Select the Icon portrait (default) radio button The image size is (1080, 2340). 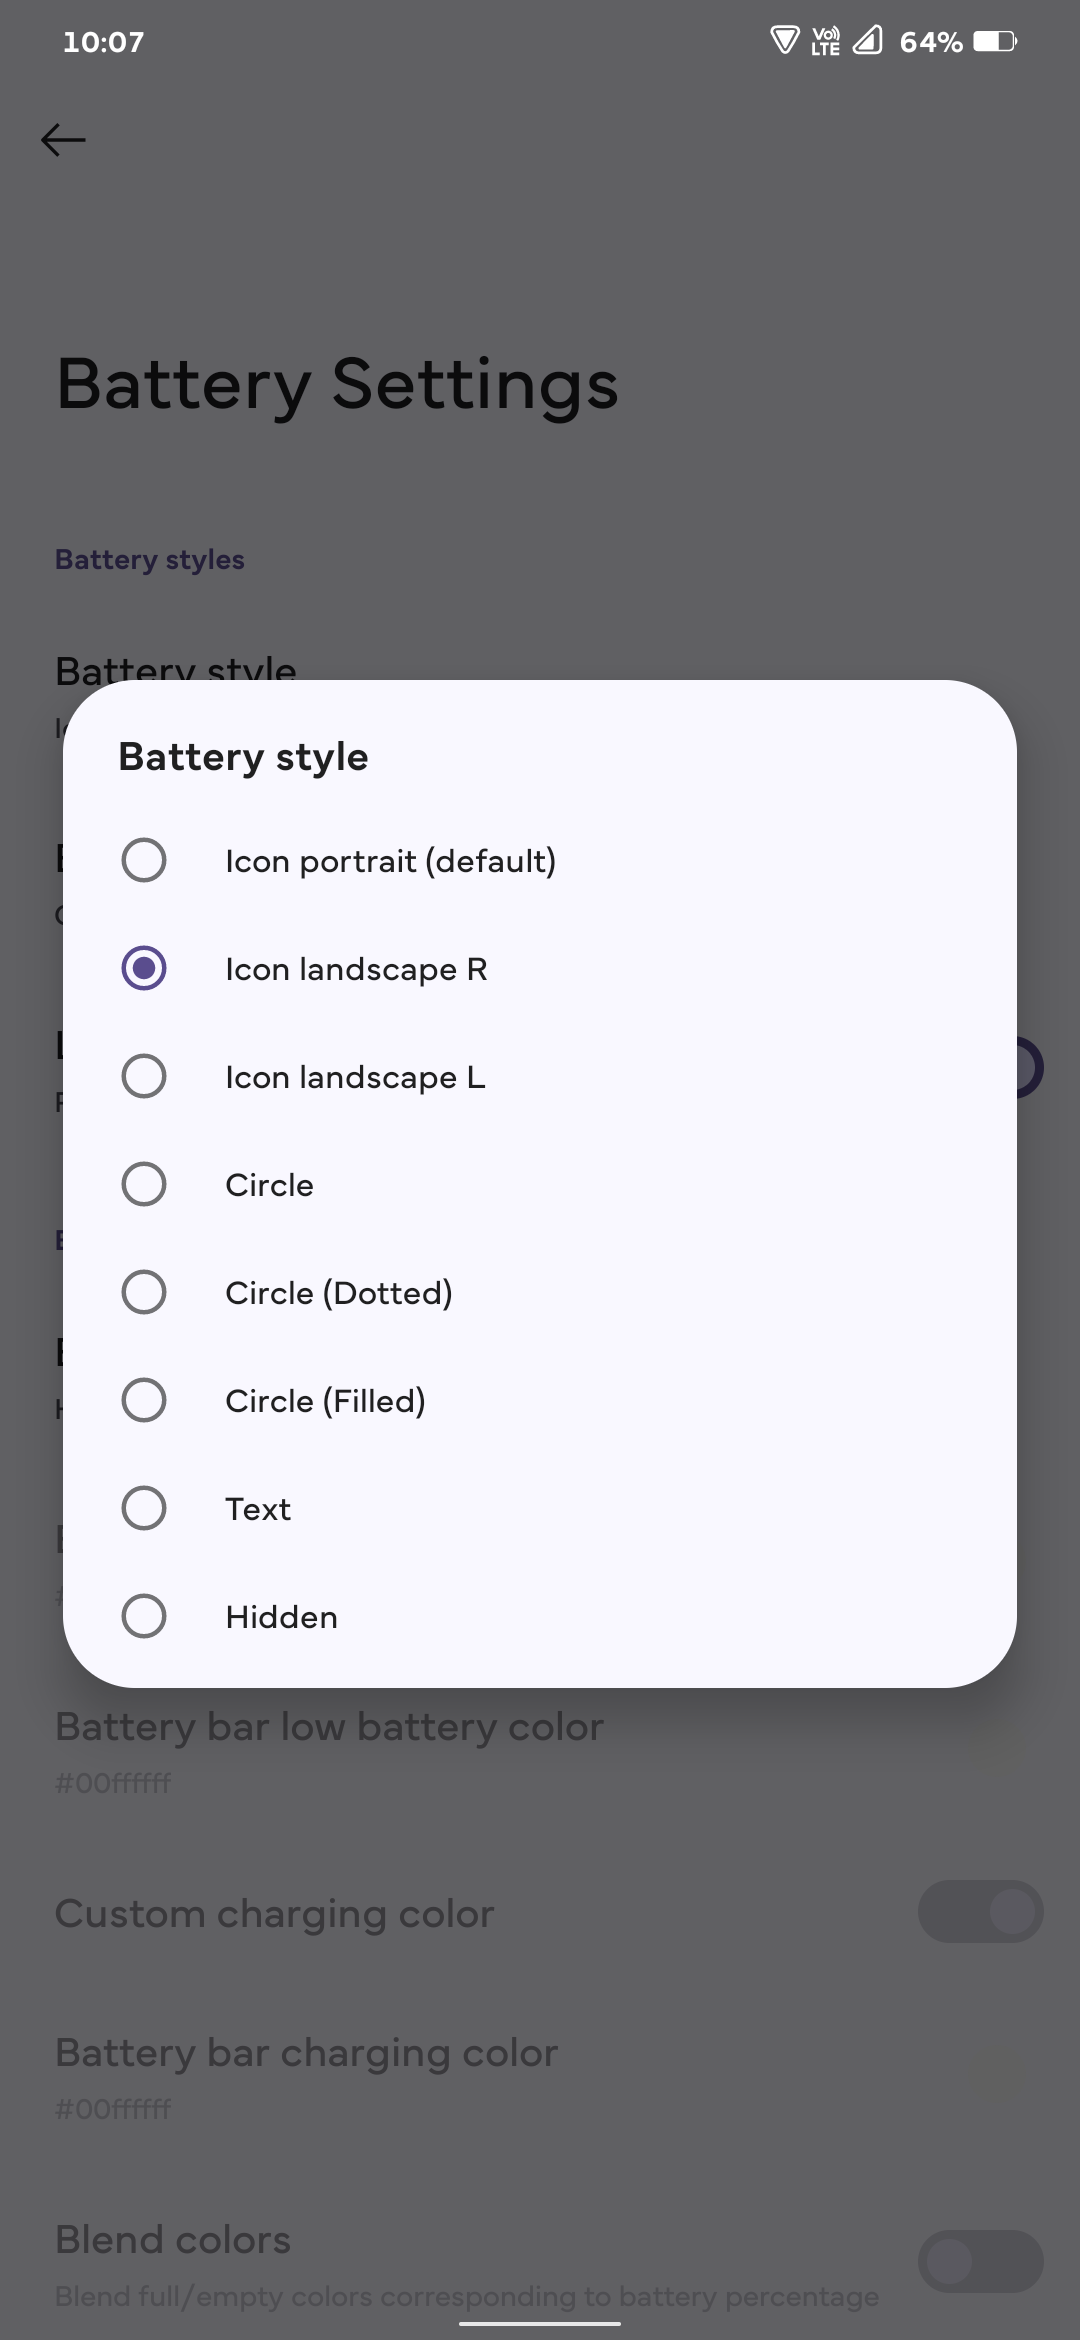coord(144,860)
